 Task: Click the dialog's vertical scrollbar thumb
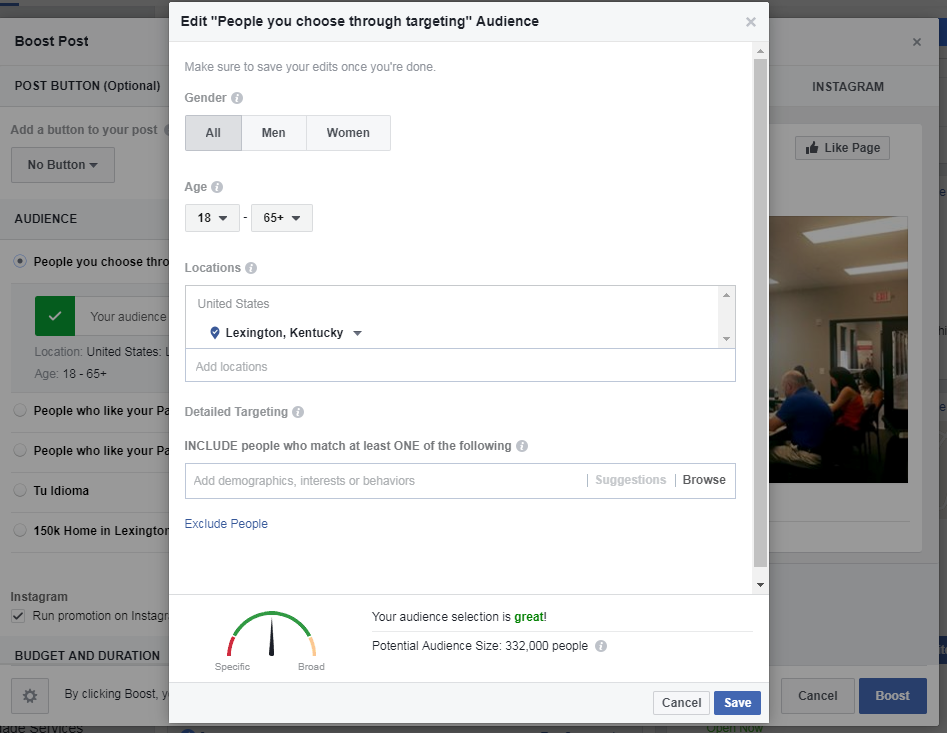(760, 313)
